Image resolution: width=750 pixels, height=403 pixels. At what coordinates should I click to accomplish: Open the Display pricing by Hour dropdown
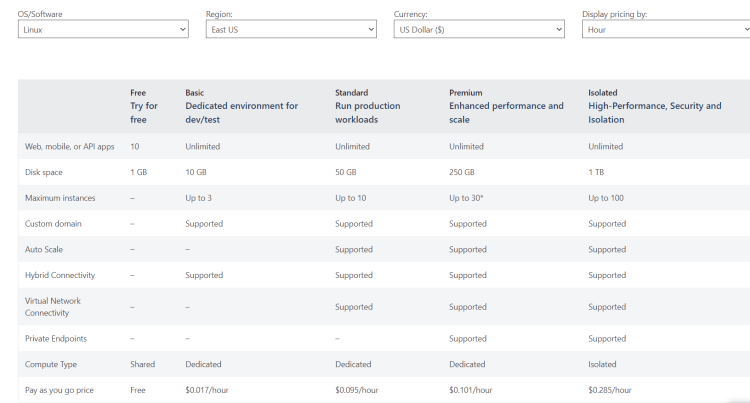(x=666, y=29)
